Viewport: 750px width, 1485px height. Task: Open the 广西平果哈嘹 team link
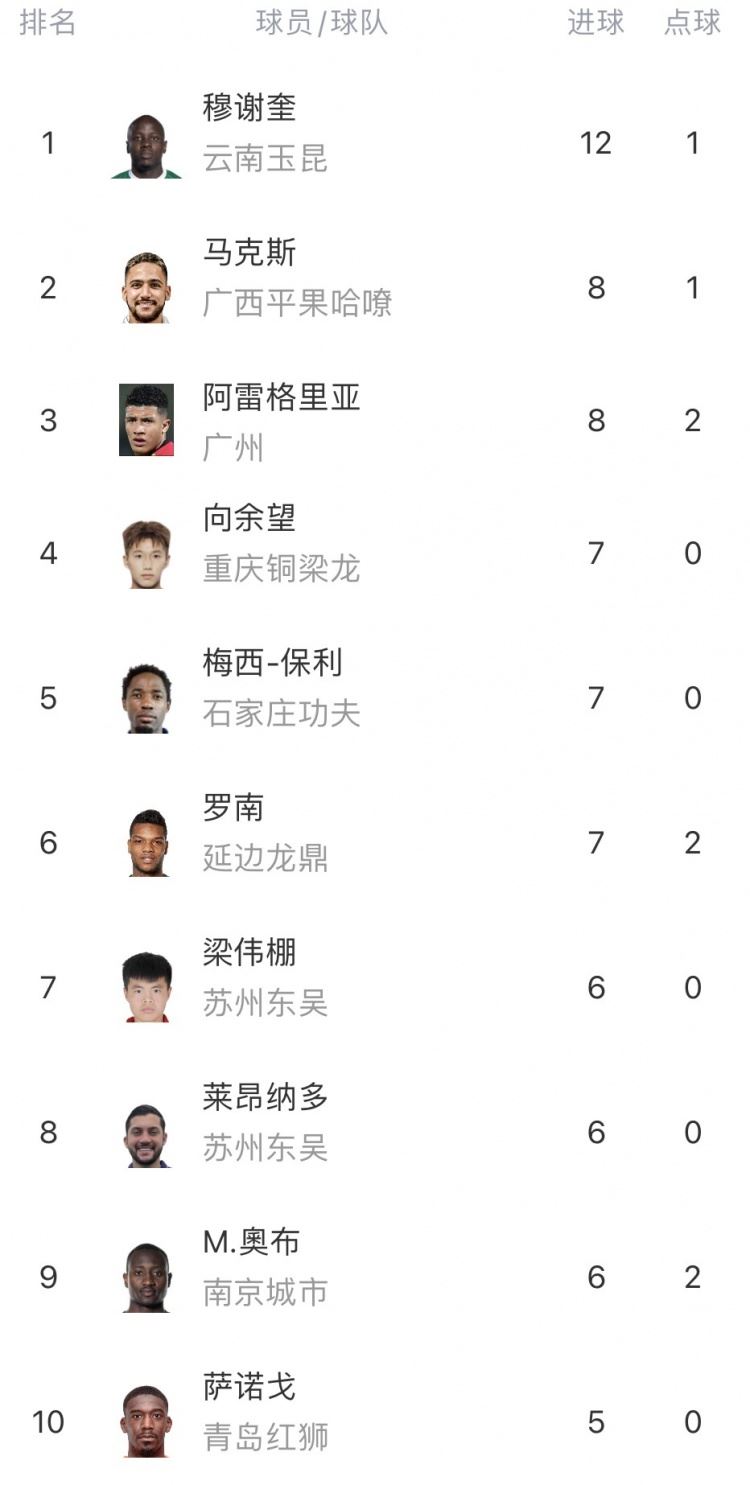click(x=297, y=303)
